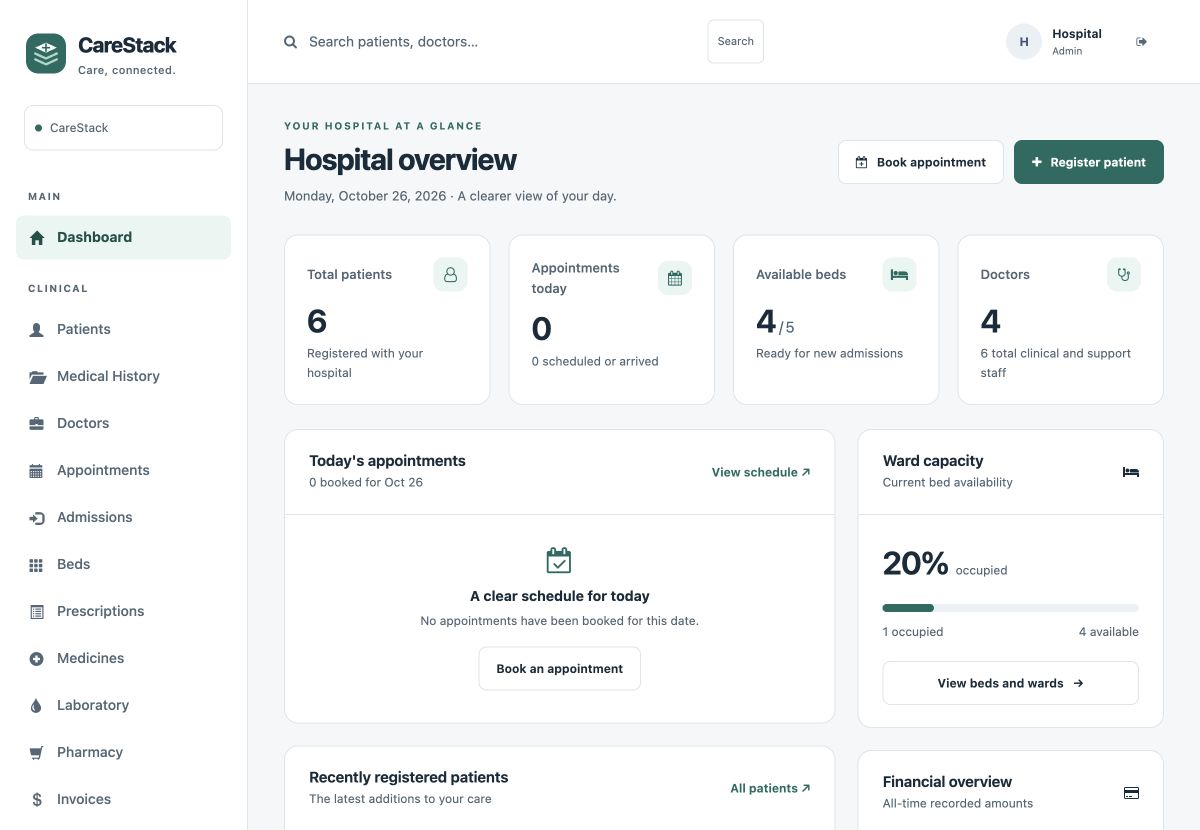The image size is (1200, 830).
Task: Click the Financial overview card icon
Action: coord(1131,793)
